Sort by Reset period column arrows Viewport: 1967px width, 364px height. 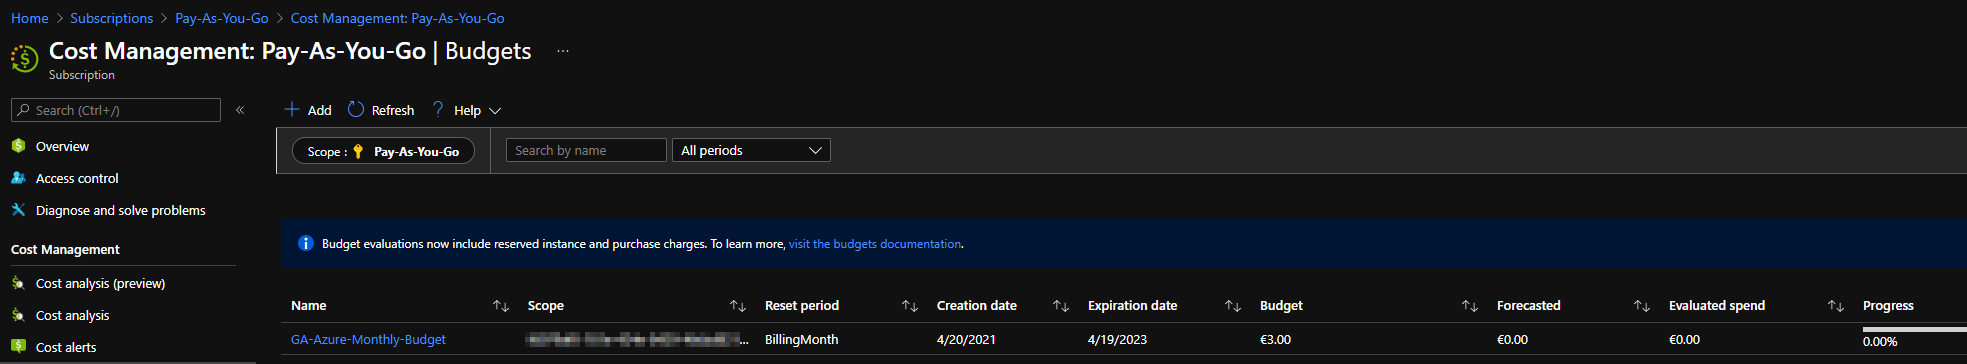tap(910, 306)
